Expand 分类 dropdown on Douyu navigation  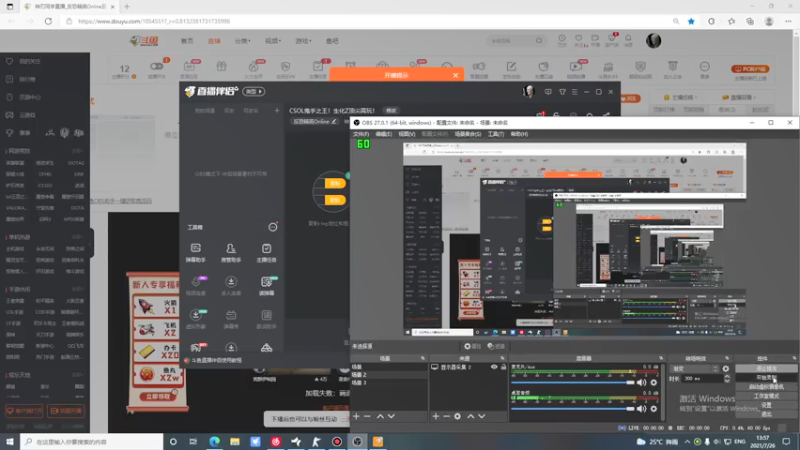(242, 41)
